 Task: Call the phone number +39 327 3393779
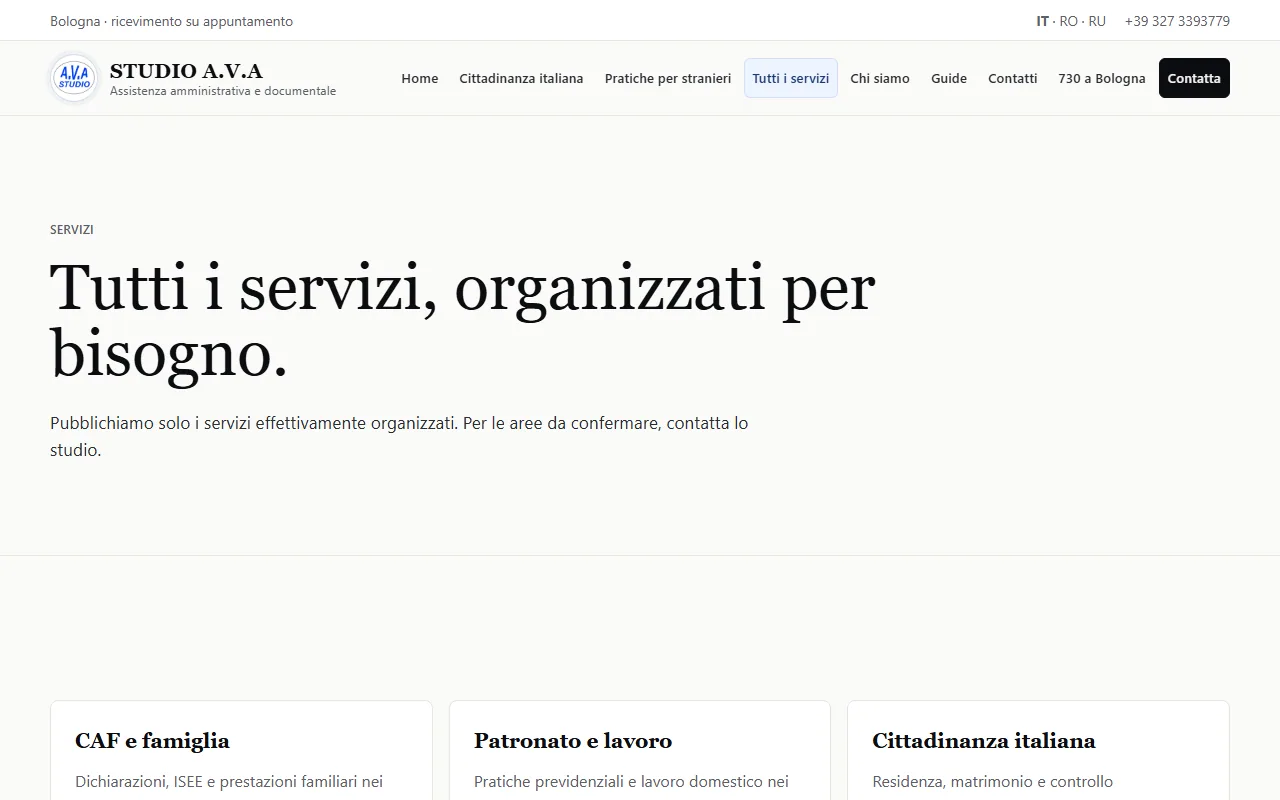coord(1177,21)
